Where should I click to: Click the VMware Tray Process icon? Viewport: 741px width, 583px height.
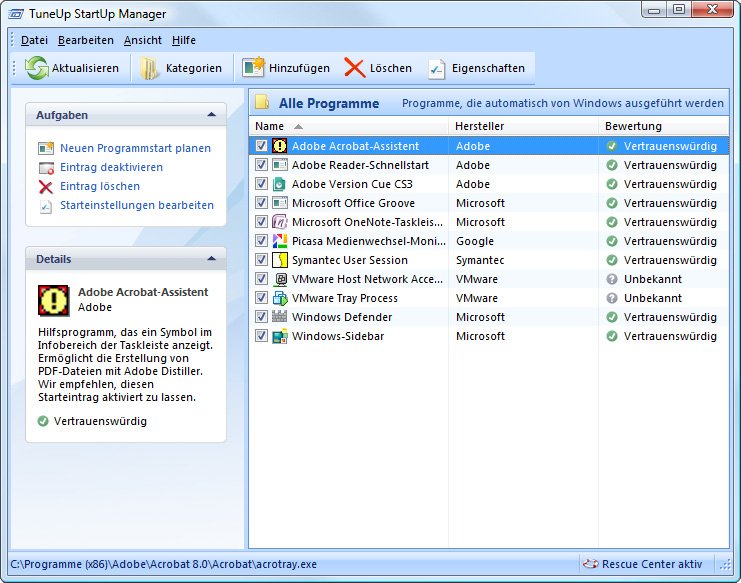pos(280,298)
